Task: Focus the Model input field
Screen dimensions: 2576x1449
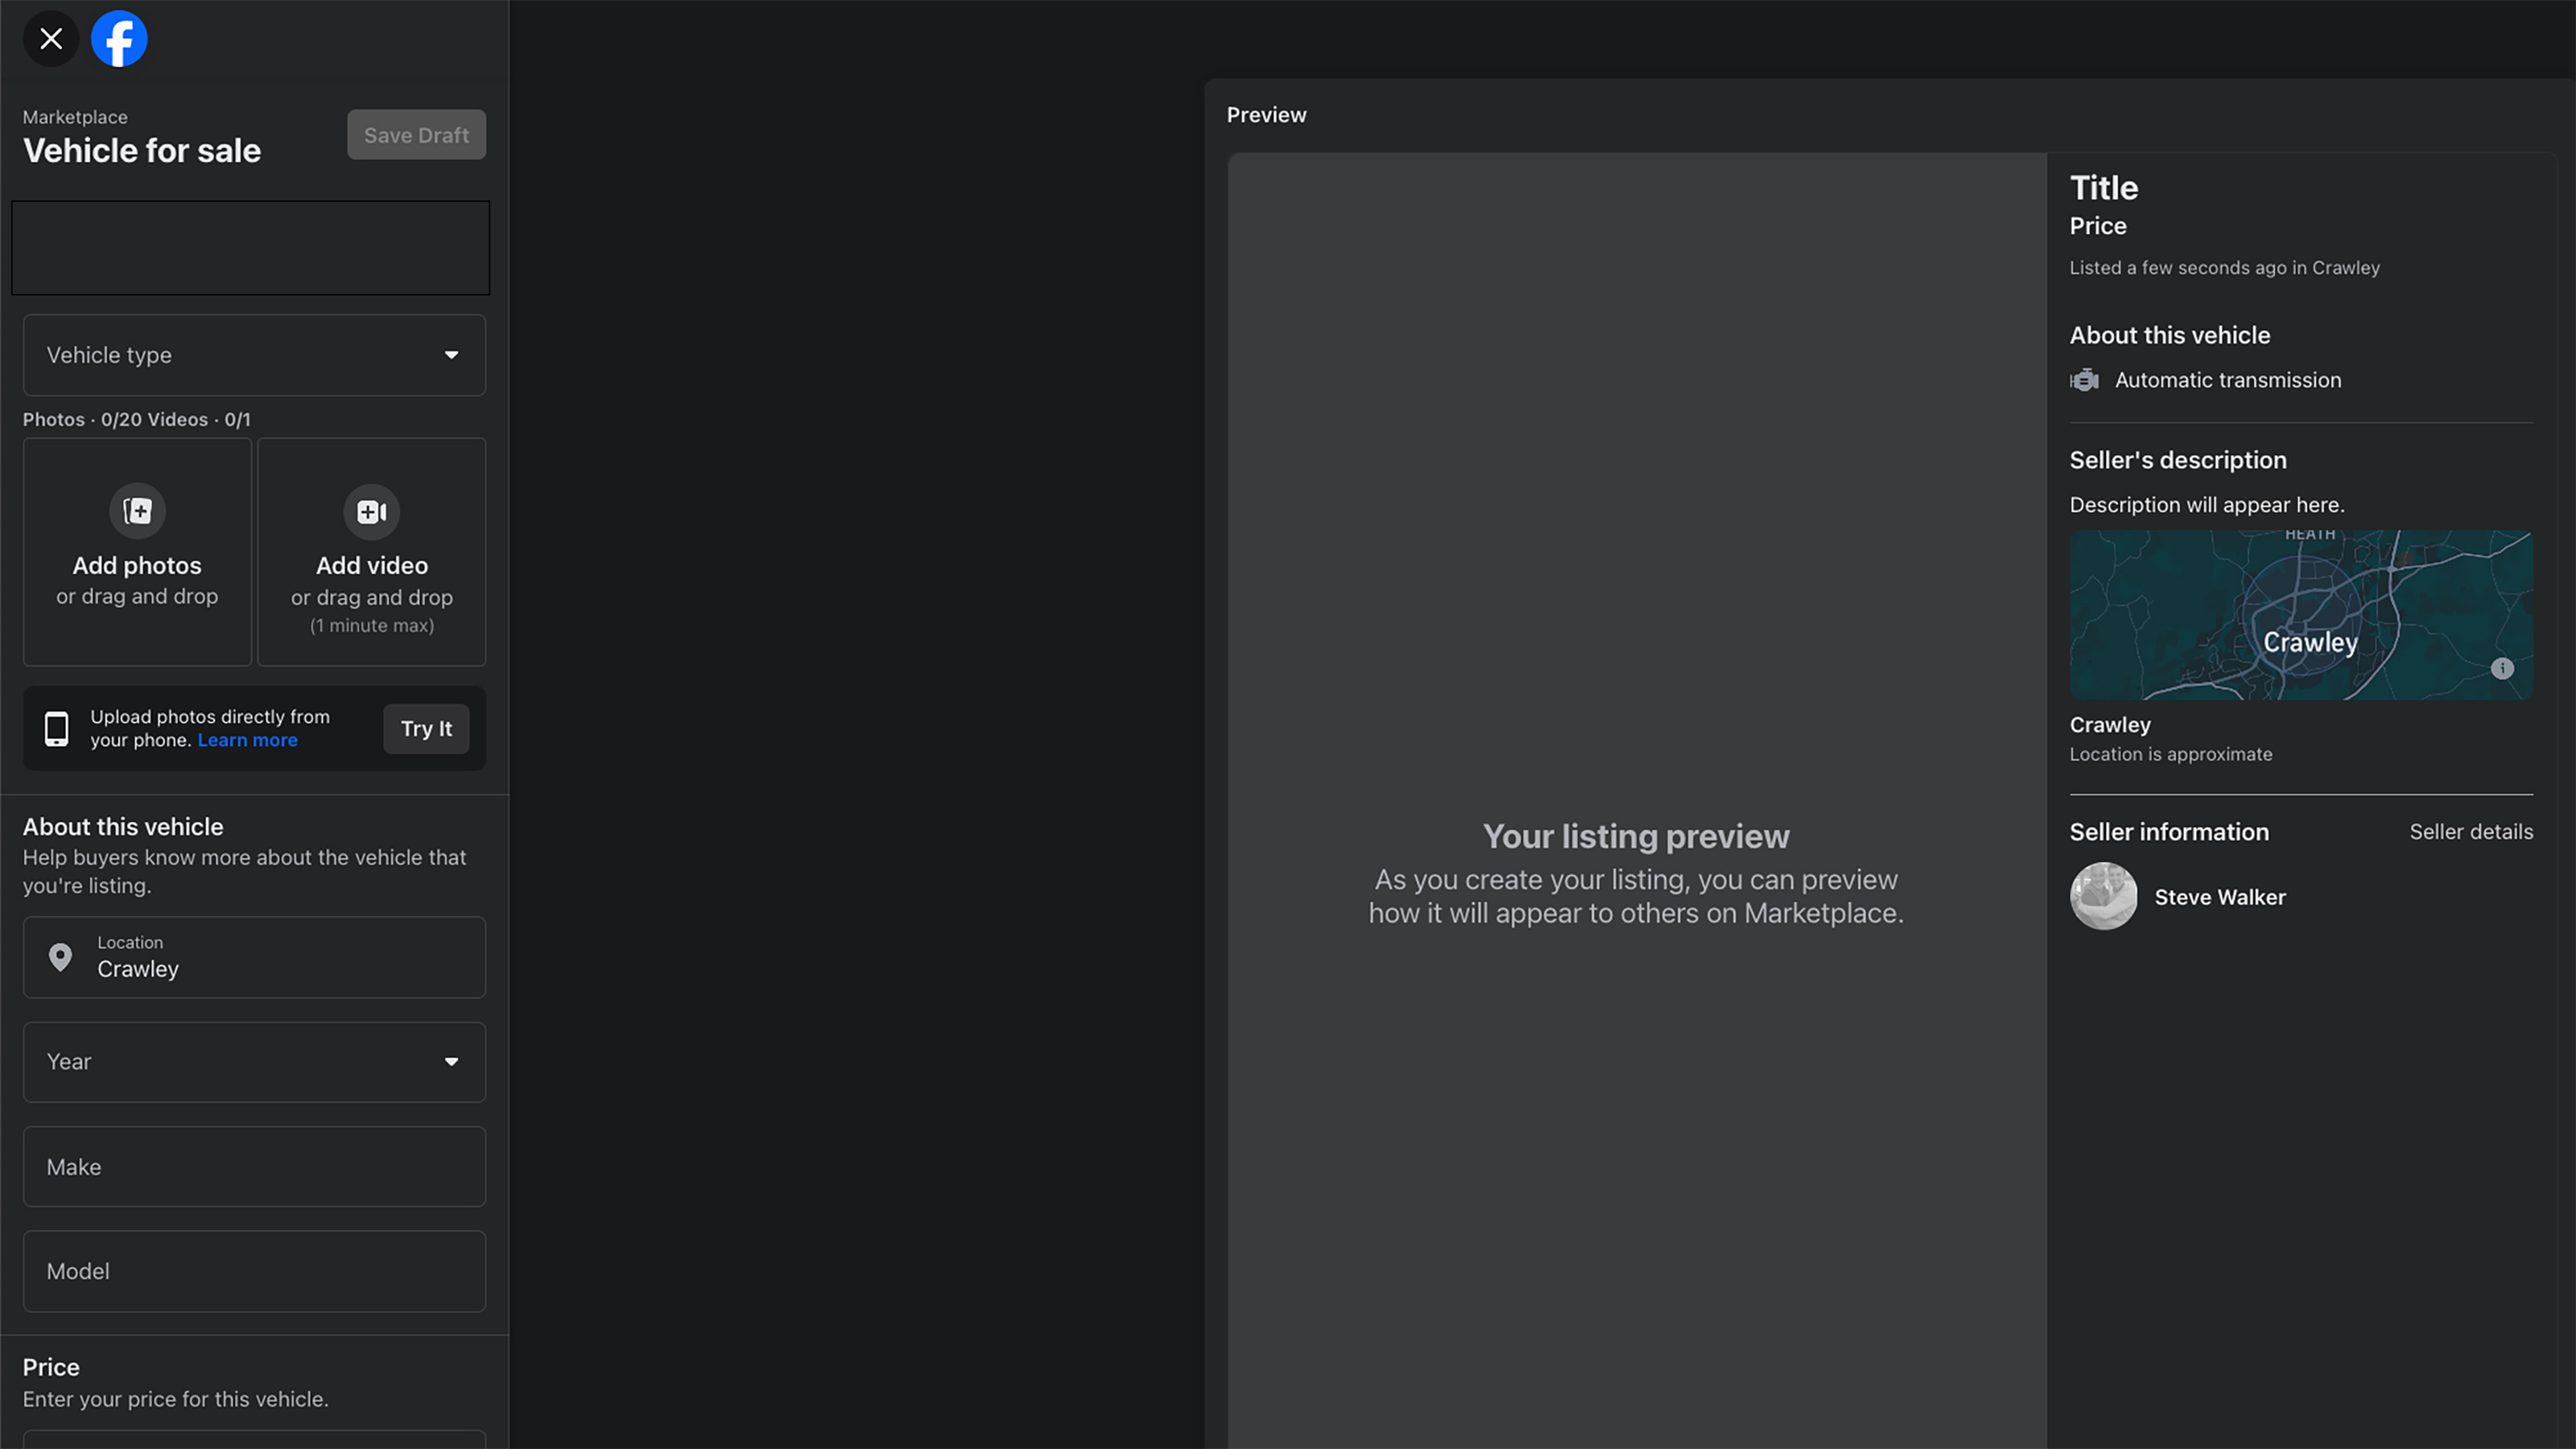Action: [x=254, y=1272]
